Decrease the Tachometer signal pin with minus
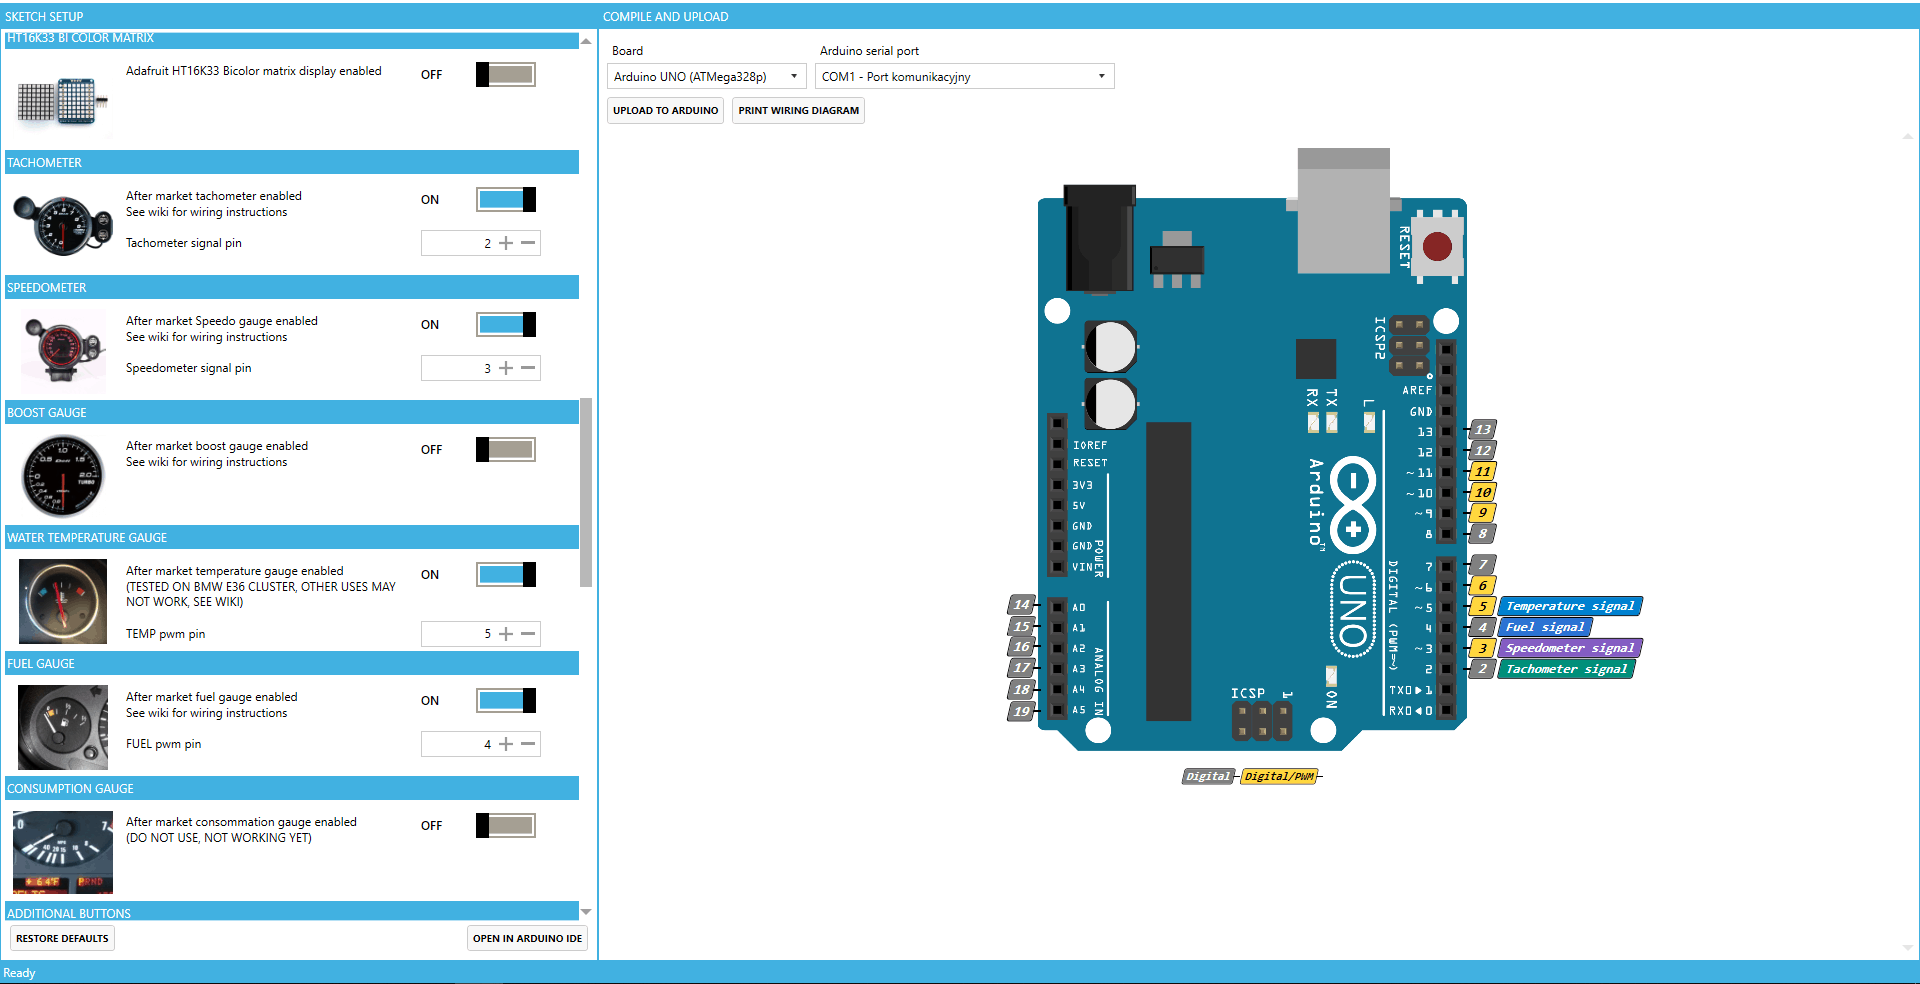Image resolution: width=1920 pixels, height=984 pixels. coord(528,243)
